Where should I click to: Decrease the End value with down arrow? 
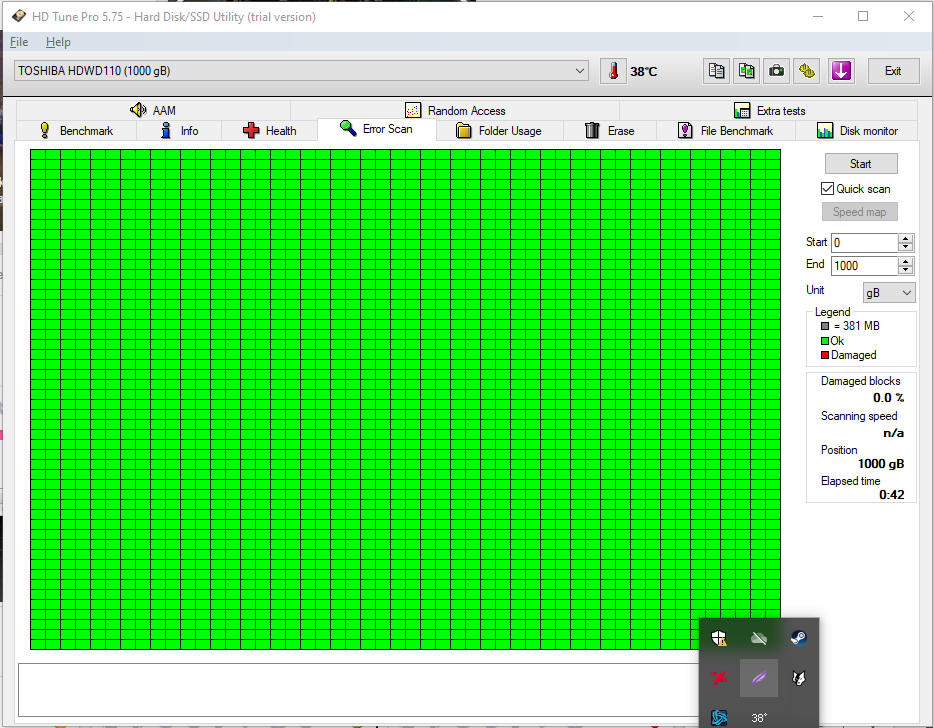[x=905, y=270]
